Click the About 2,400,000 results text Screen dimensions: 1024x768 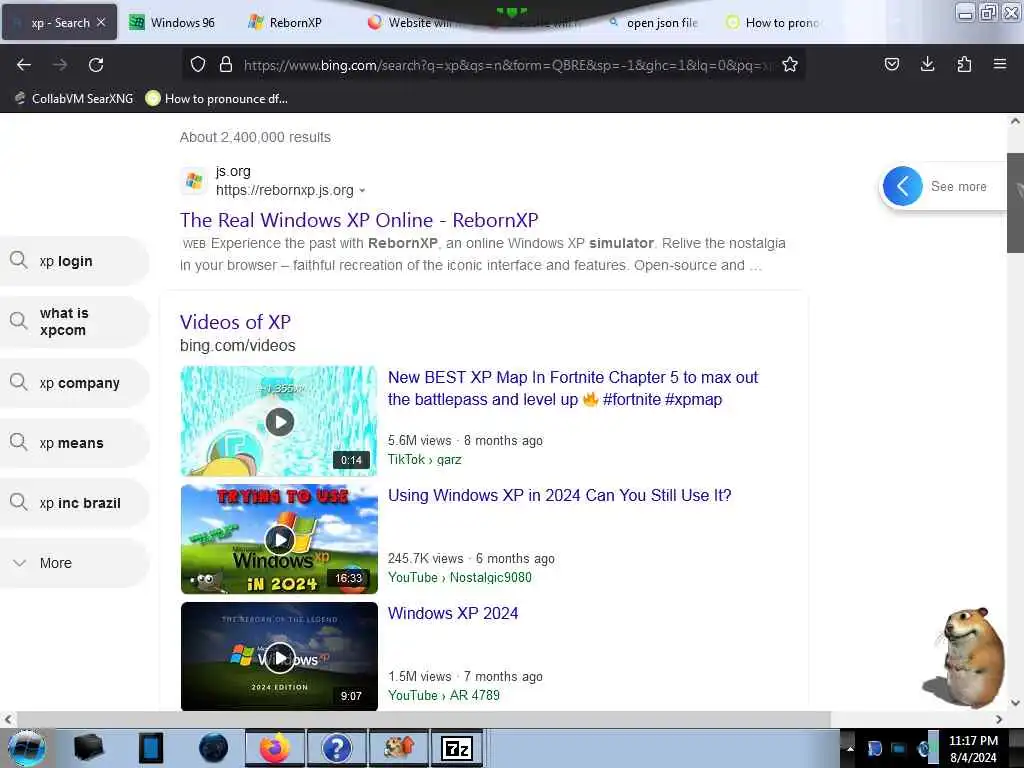255,137
